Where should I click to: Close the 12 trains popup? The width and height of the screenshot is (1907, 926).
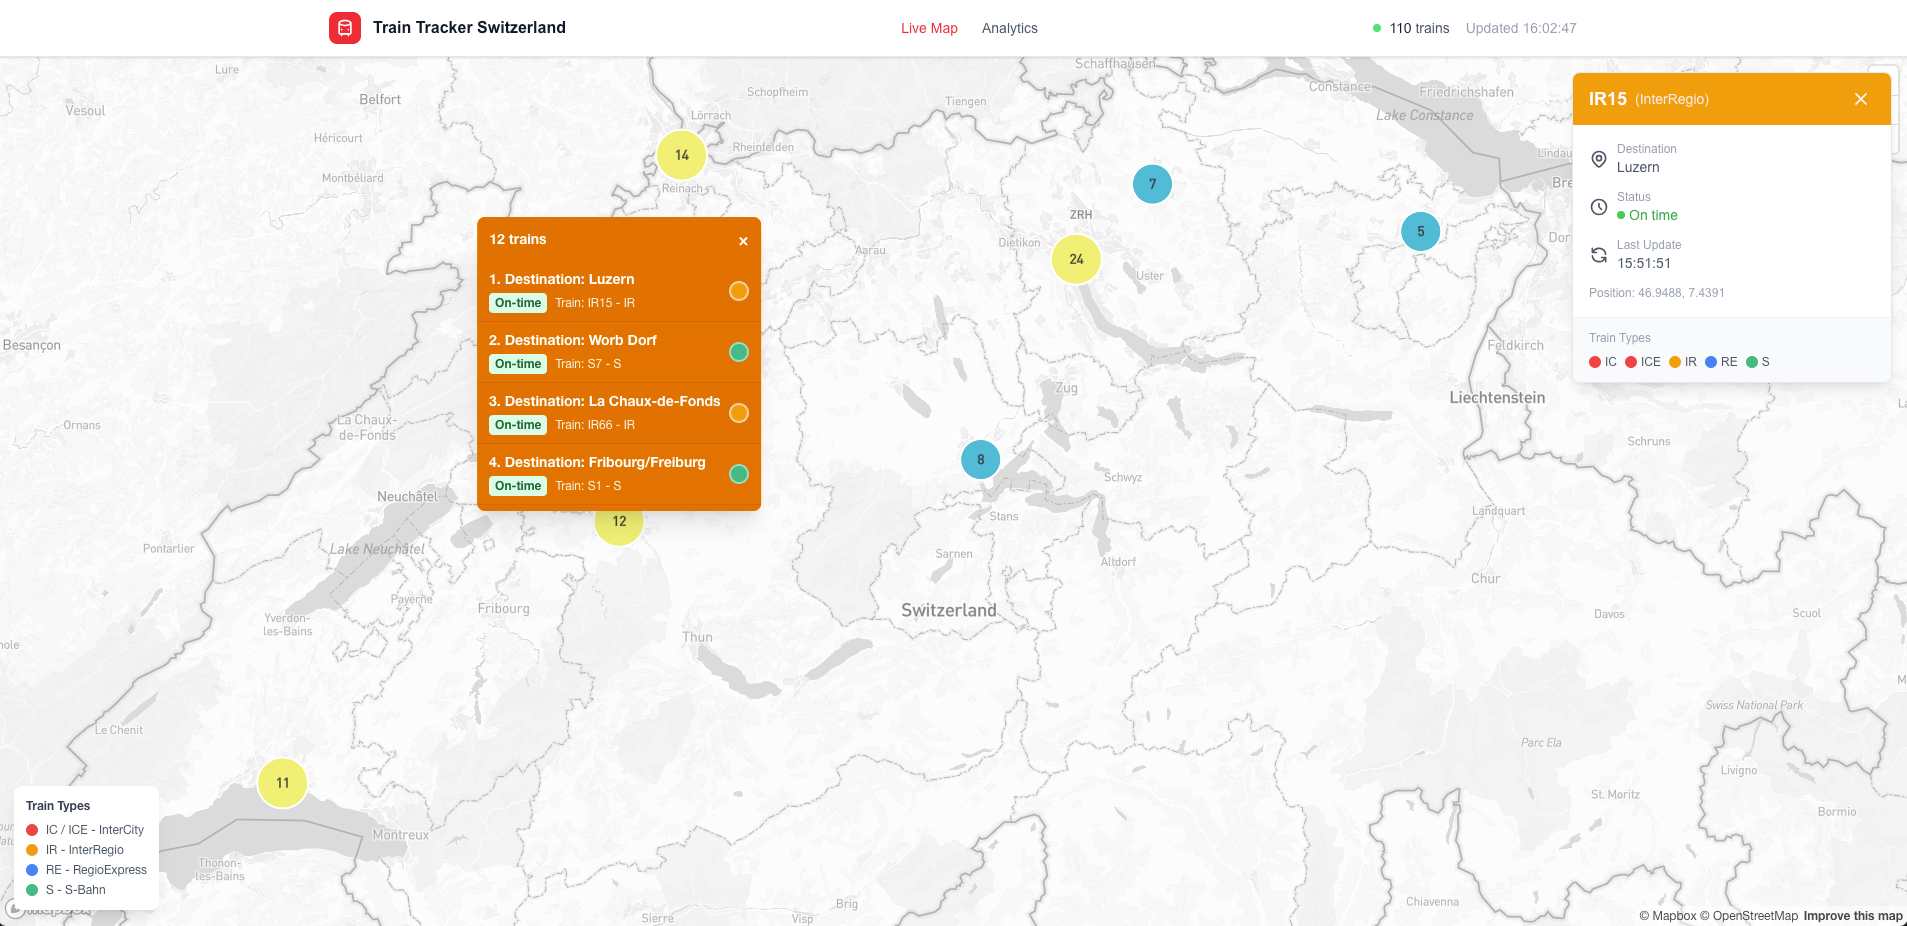click(x=743, y=241)
